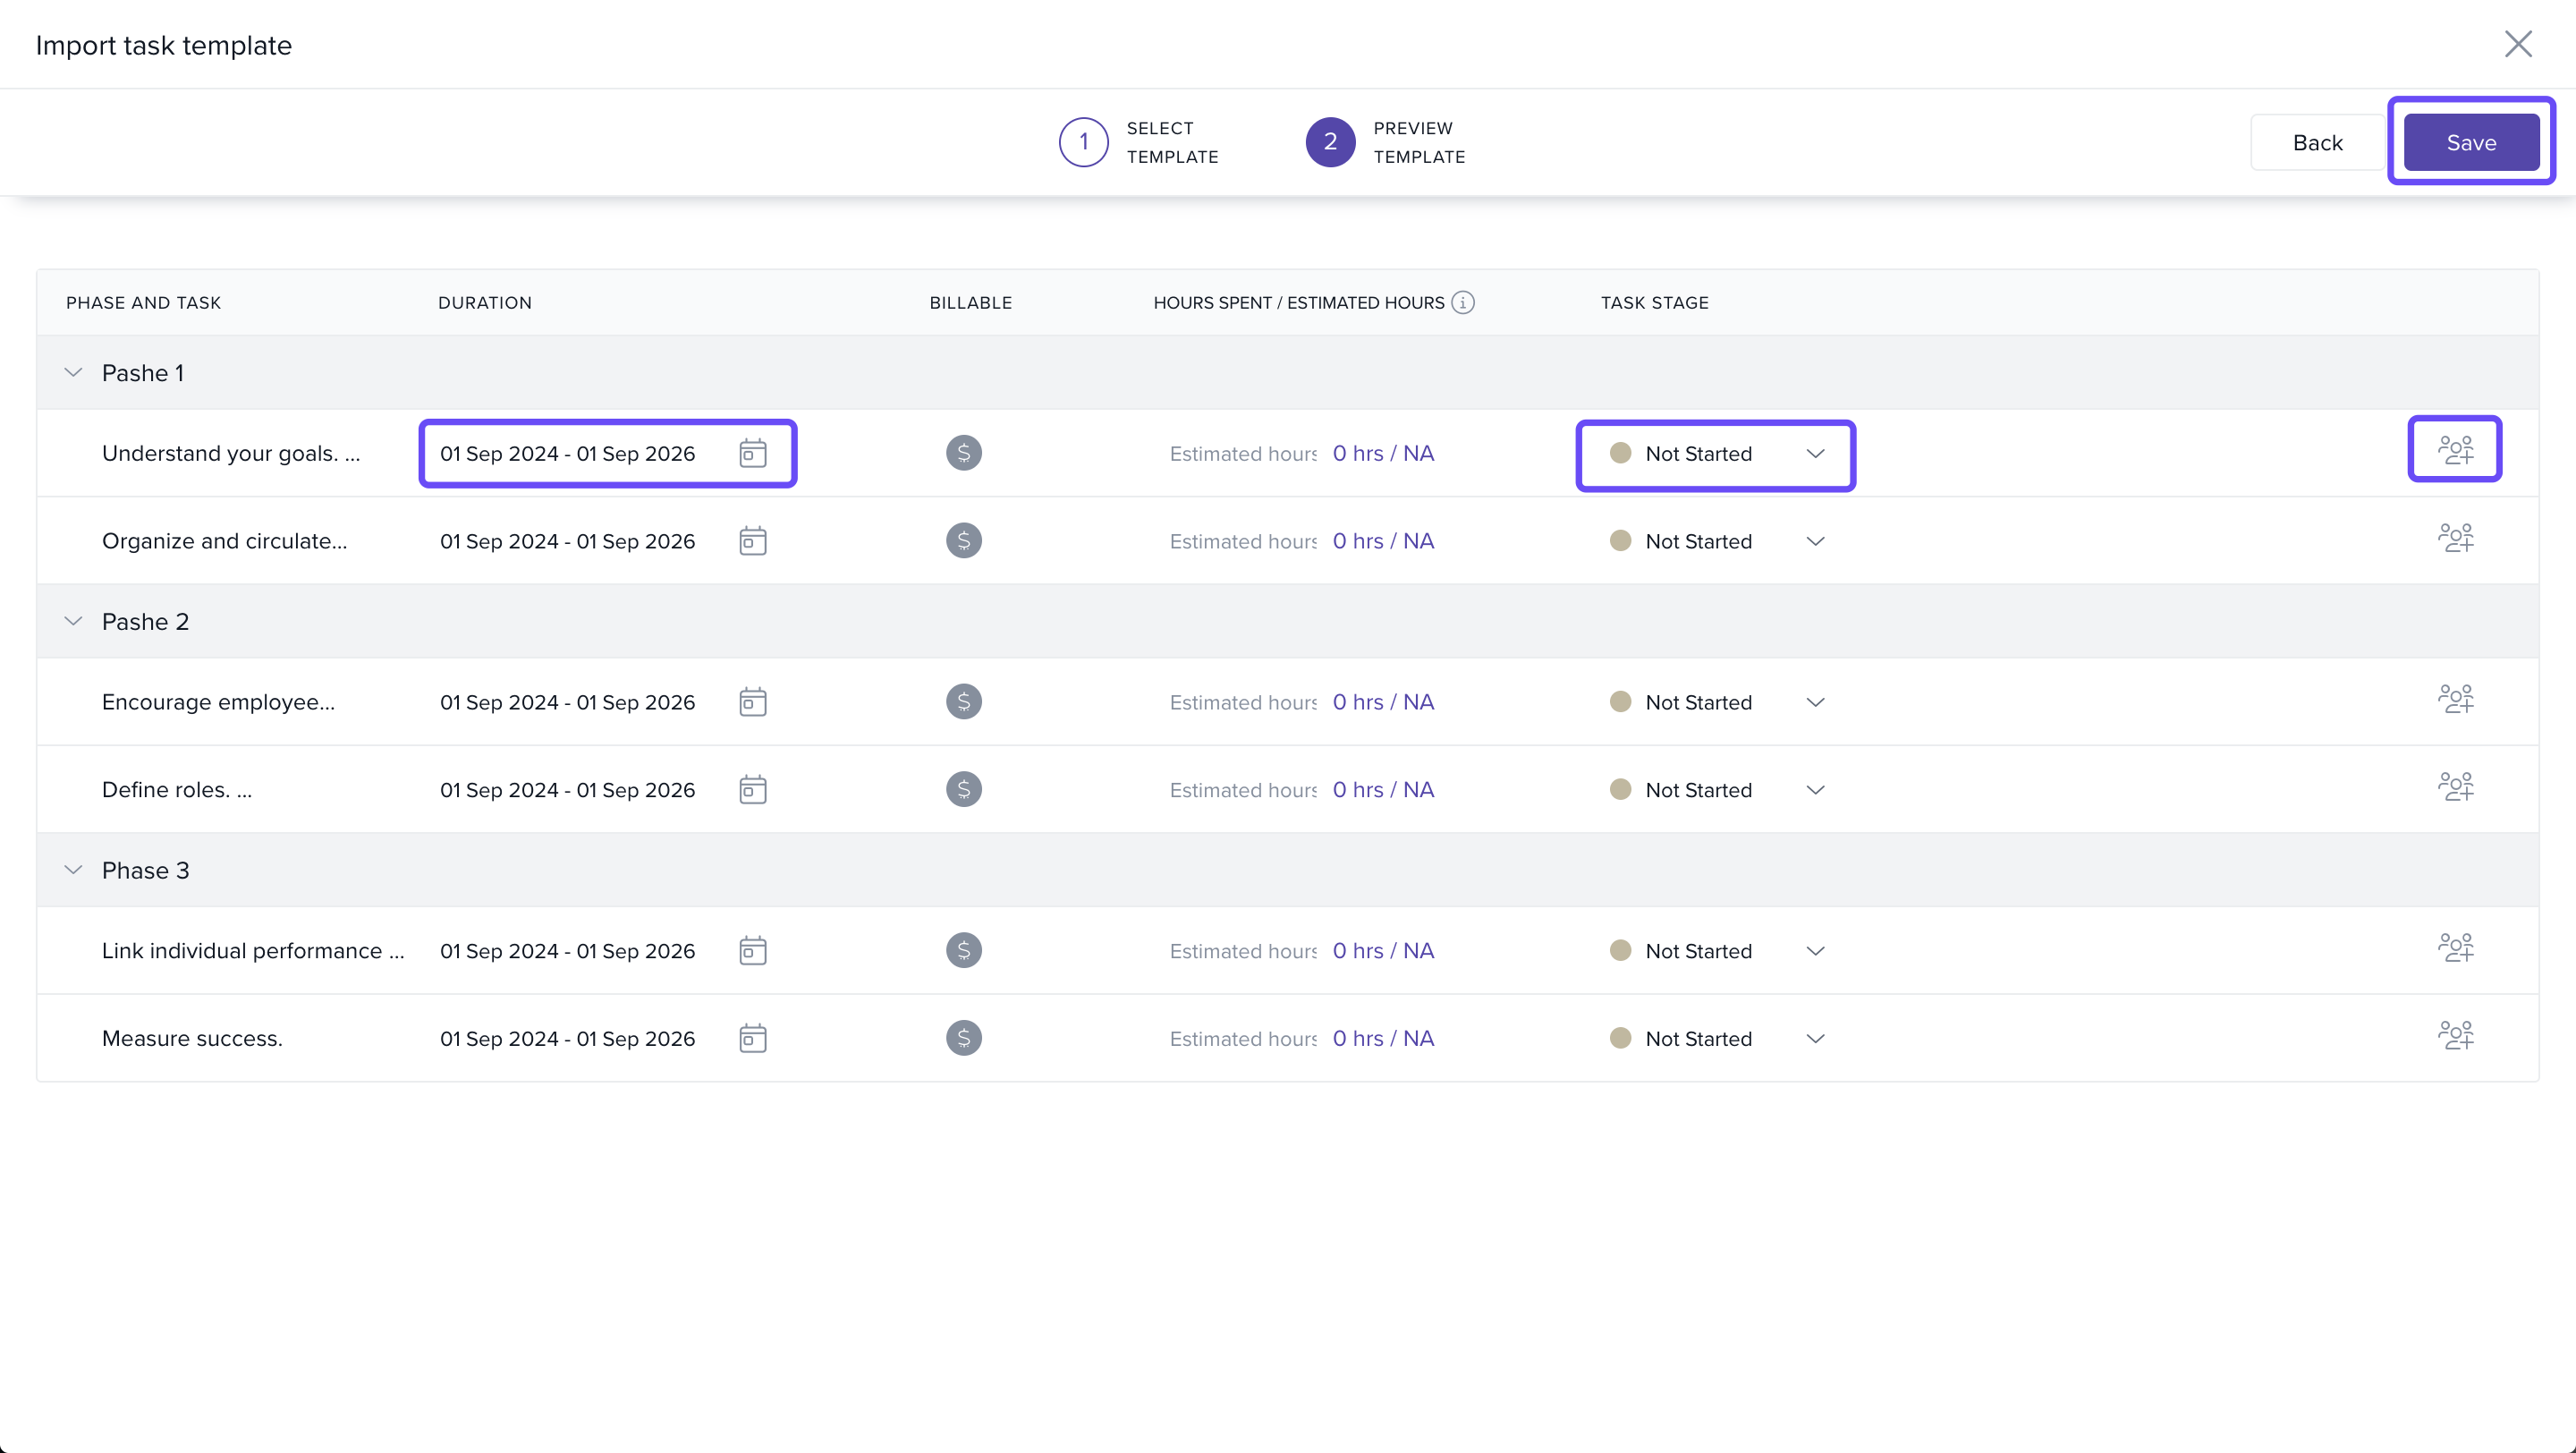Assign members to Define roles task
Viewport: 2576px width, 1453px height.
tap(2455, 787)
